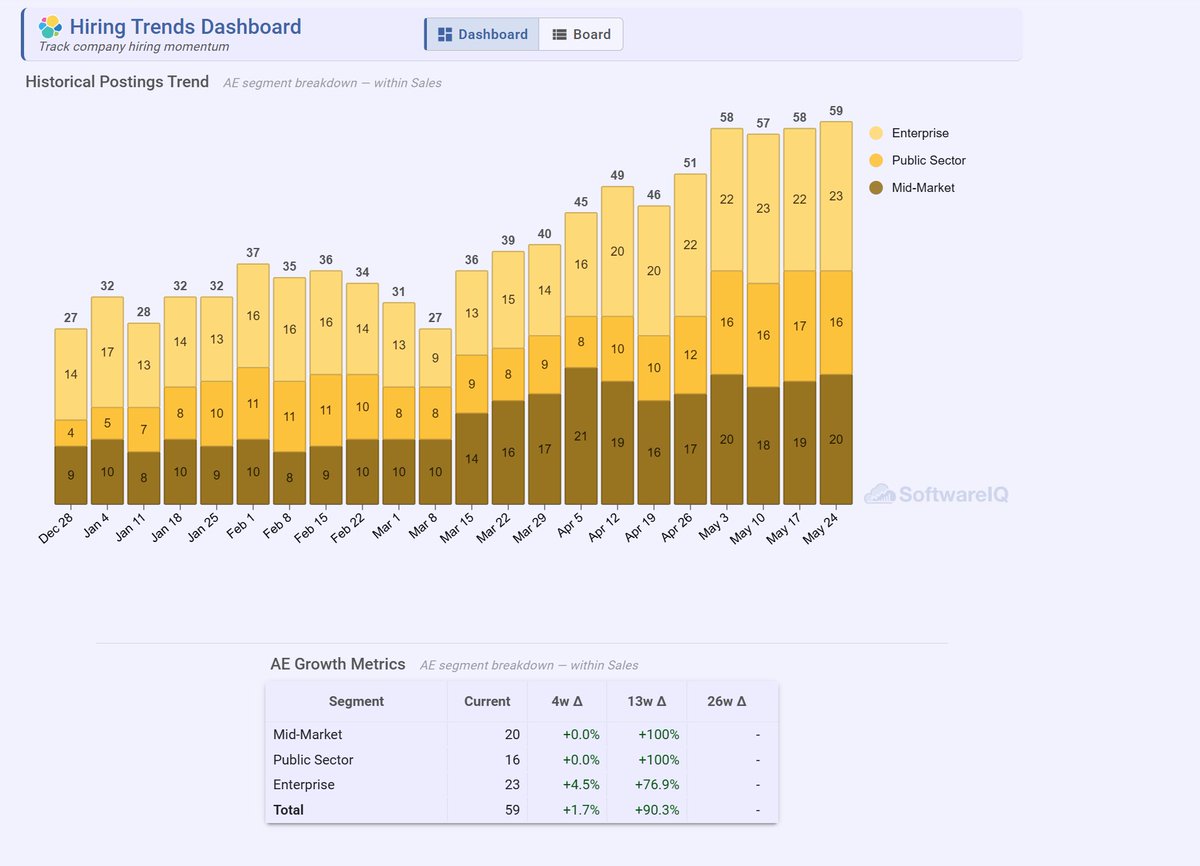Toggle the Enterprise legend swatch
This screenshot has width=1200, height=866.
click(x=876, y=133)
